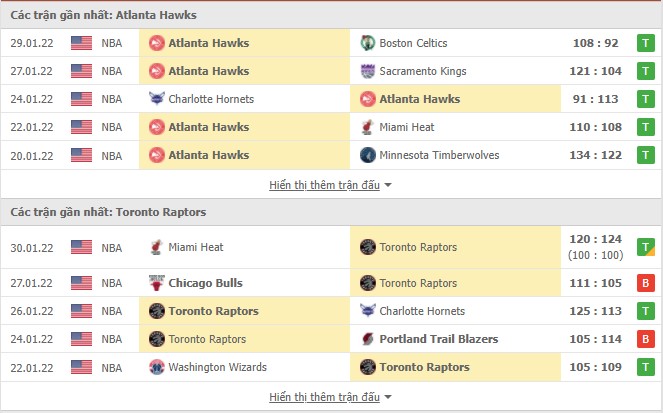
Task: Click the Washington Wizards team logo
Action: 156,367
